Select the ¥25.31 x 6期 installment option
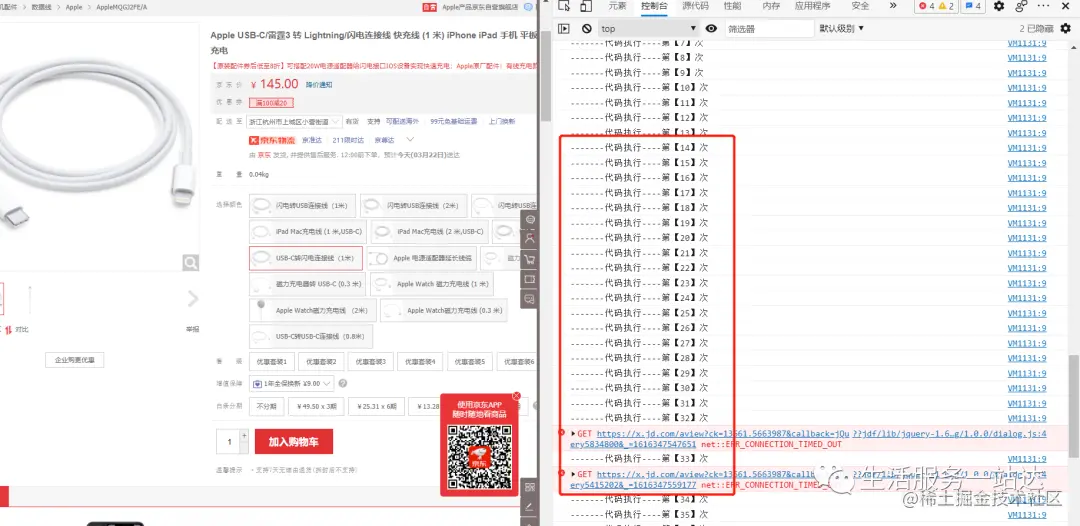 [x=376, y=406]
